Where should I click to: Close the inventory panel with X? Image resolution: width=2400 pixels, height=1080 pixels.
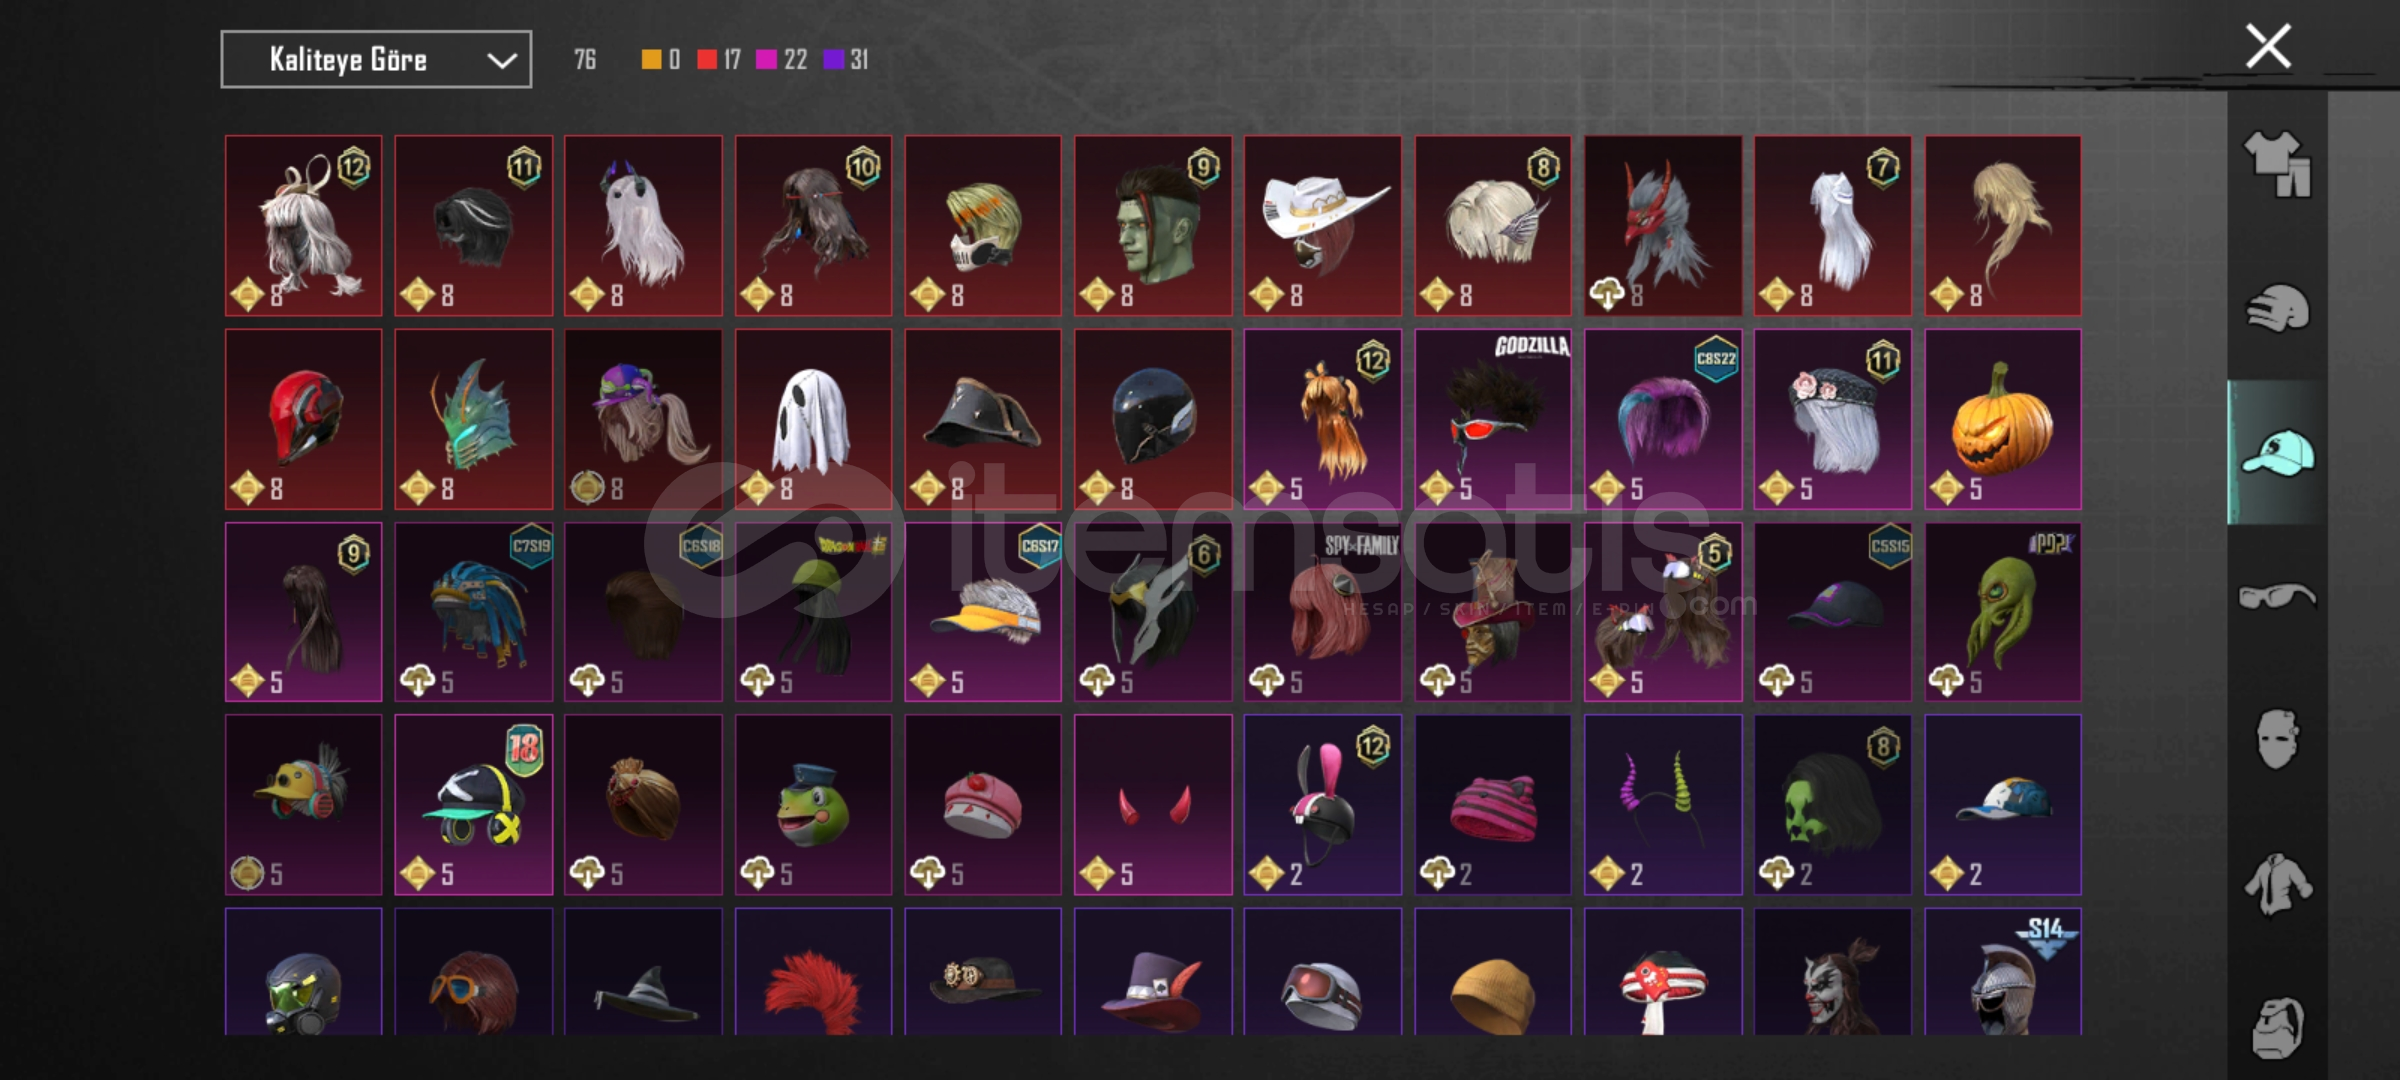(2268, 46)
